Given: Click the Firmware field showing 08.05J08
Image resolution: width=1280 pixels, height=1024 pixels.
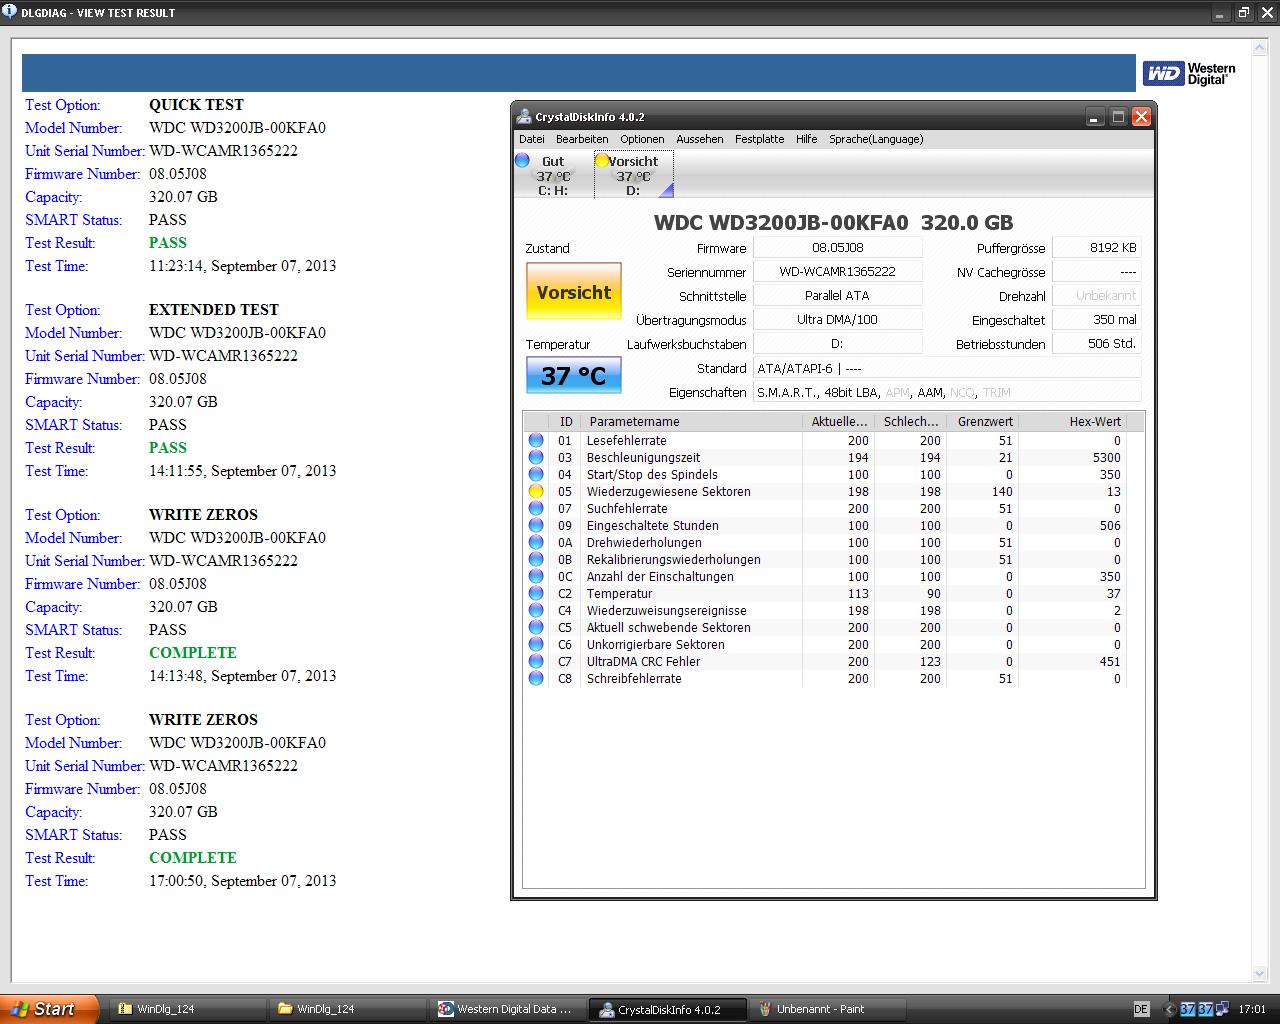Looking at the screenshot, I should [837, 248].
